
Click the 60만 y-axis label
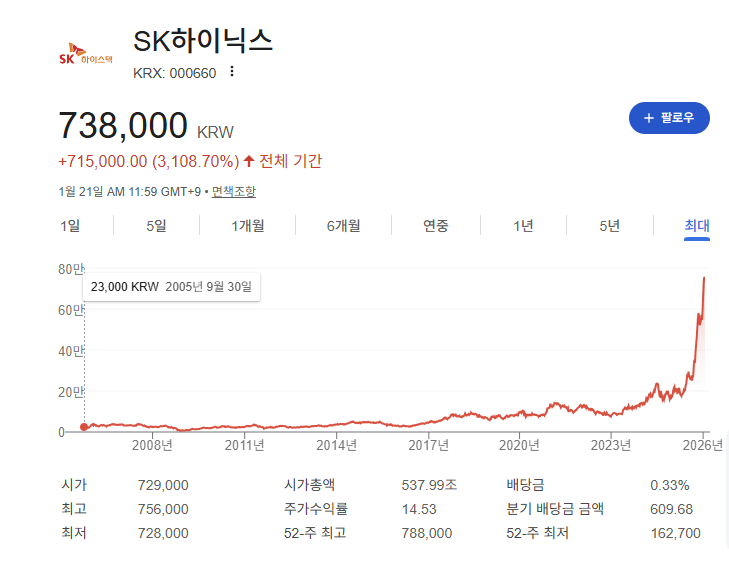pos(71,310)
